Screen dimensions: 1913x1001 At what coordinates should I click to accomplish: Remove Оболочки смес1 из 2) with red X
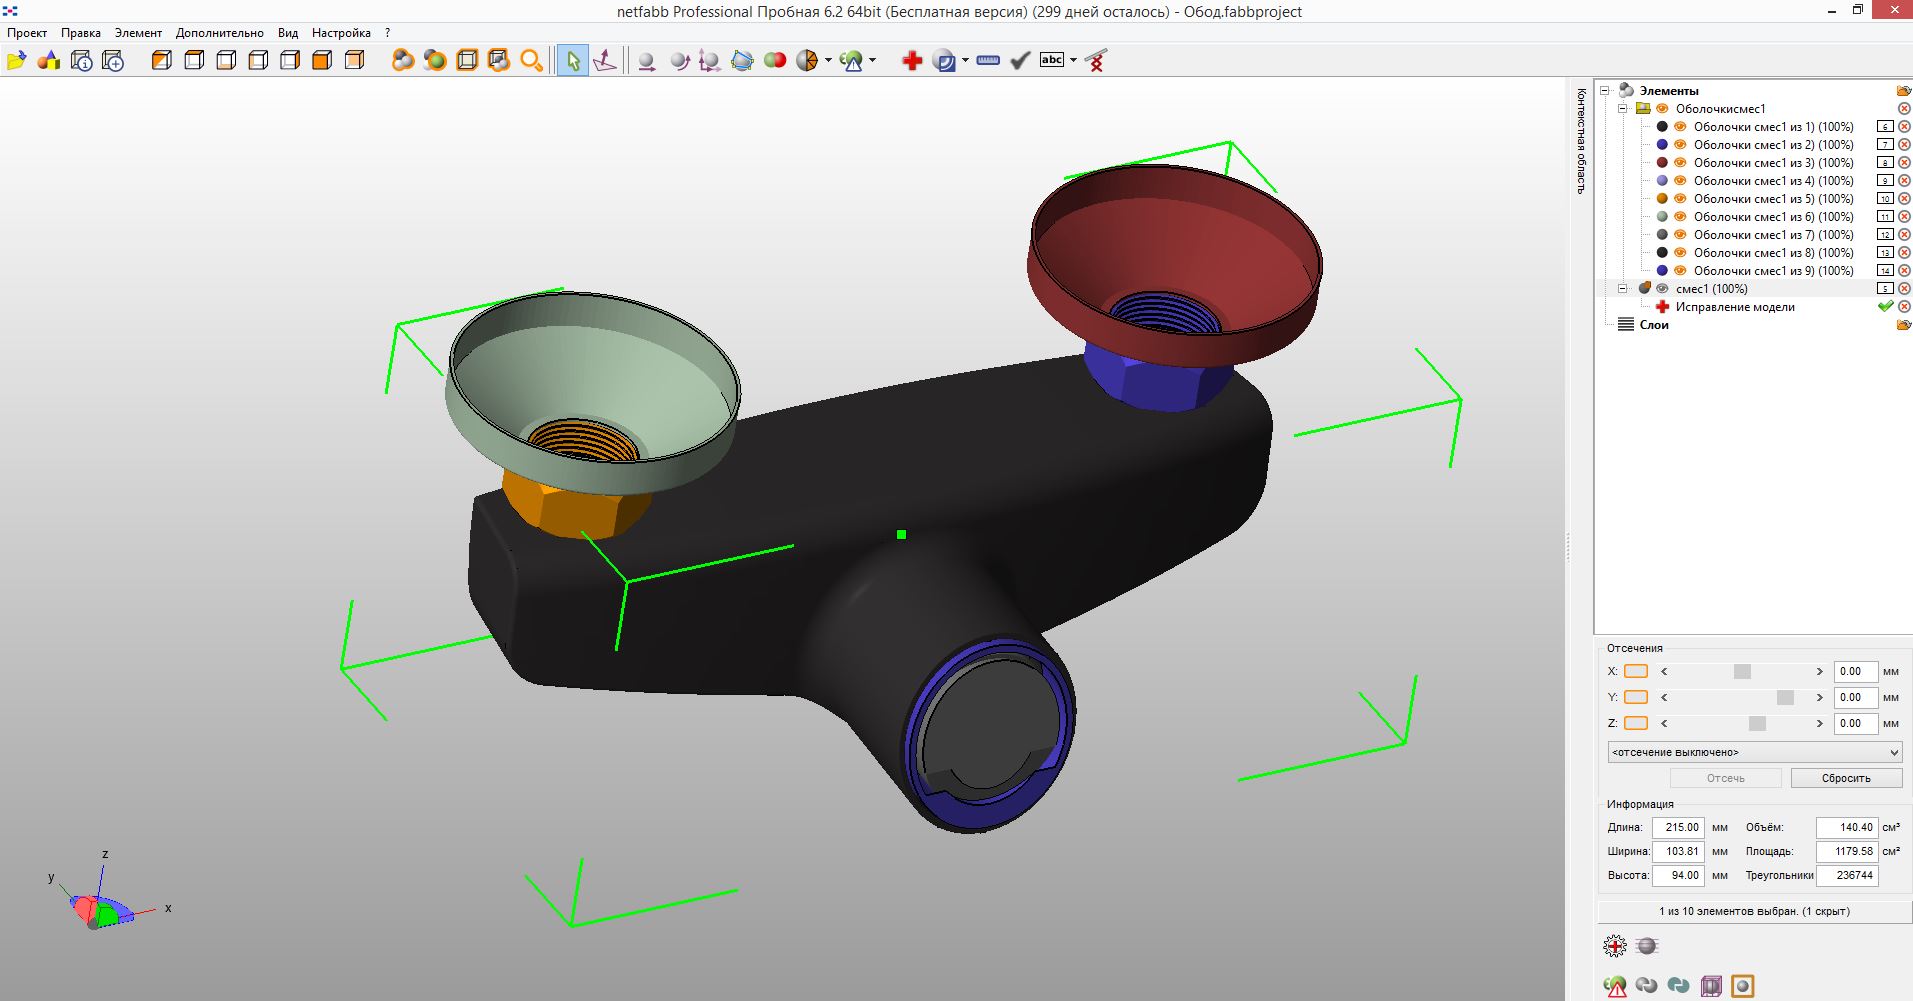tap(1904, 145)
